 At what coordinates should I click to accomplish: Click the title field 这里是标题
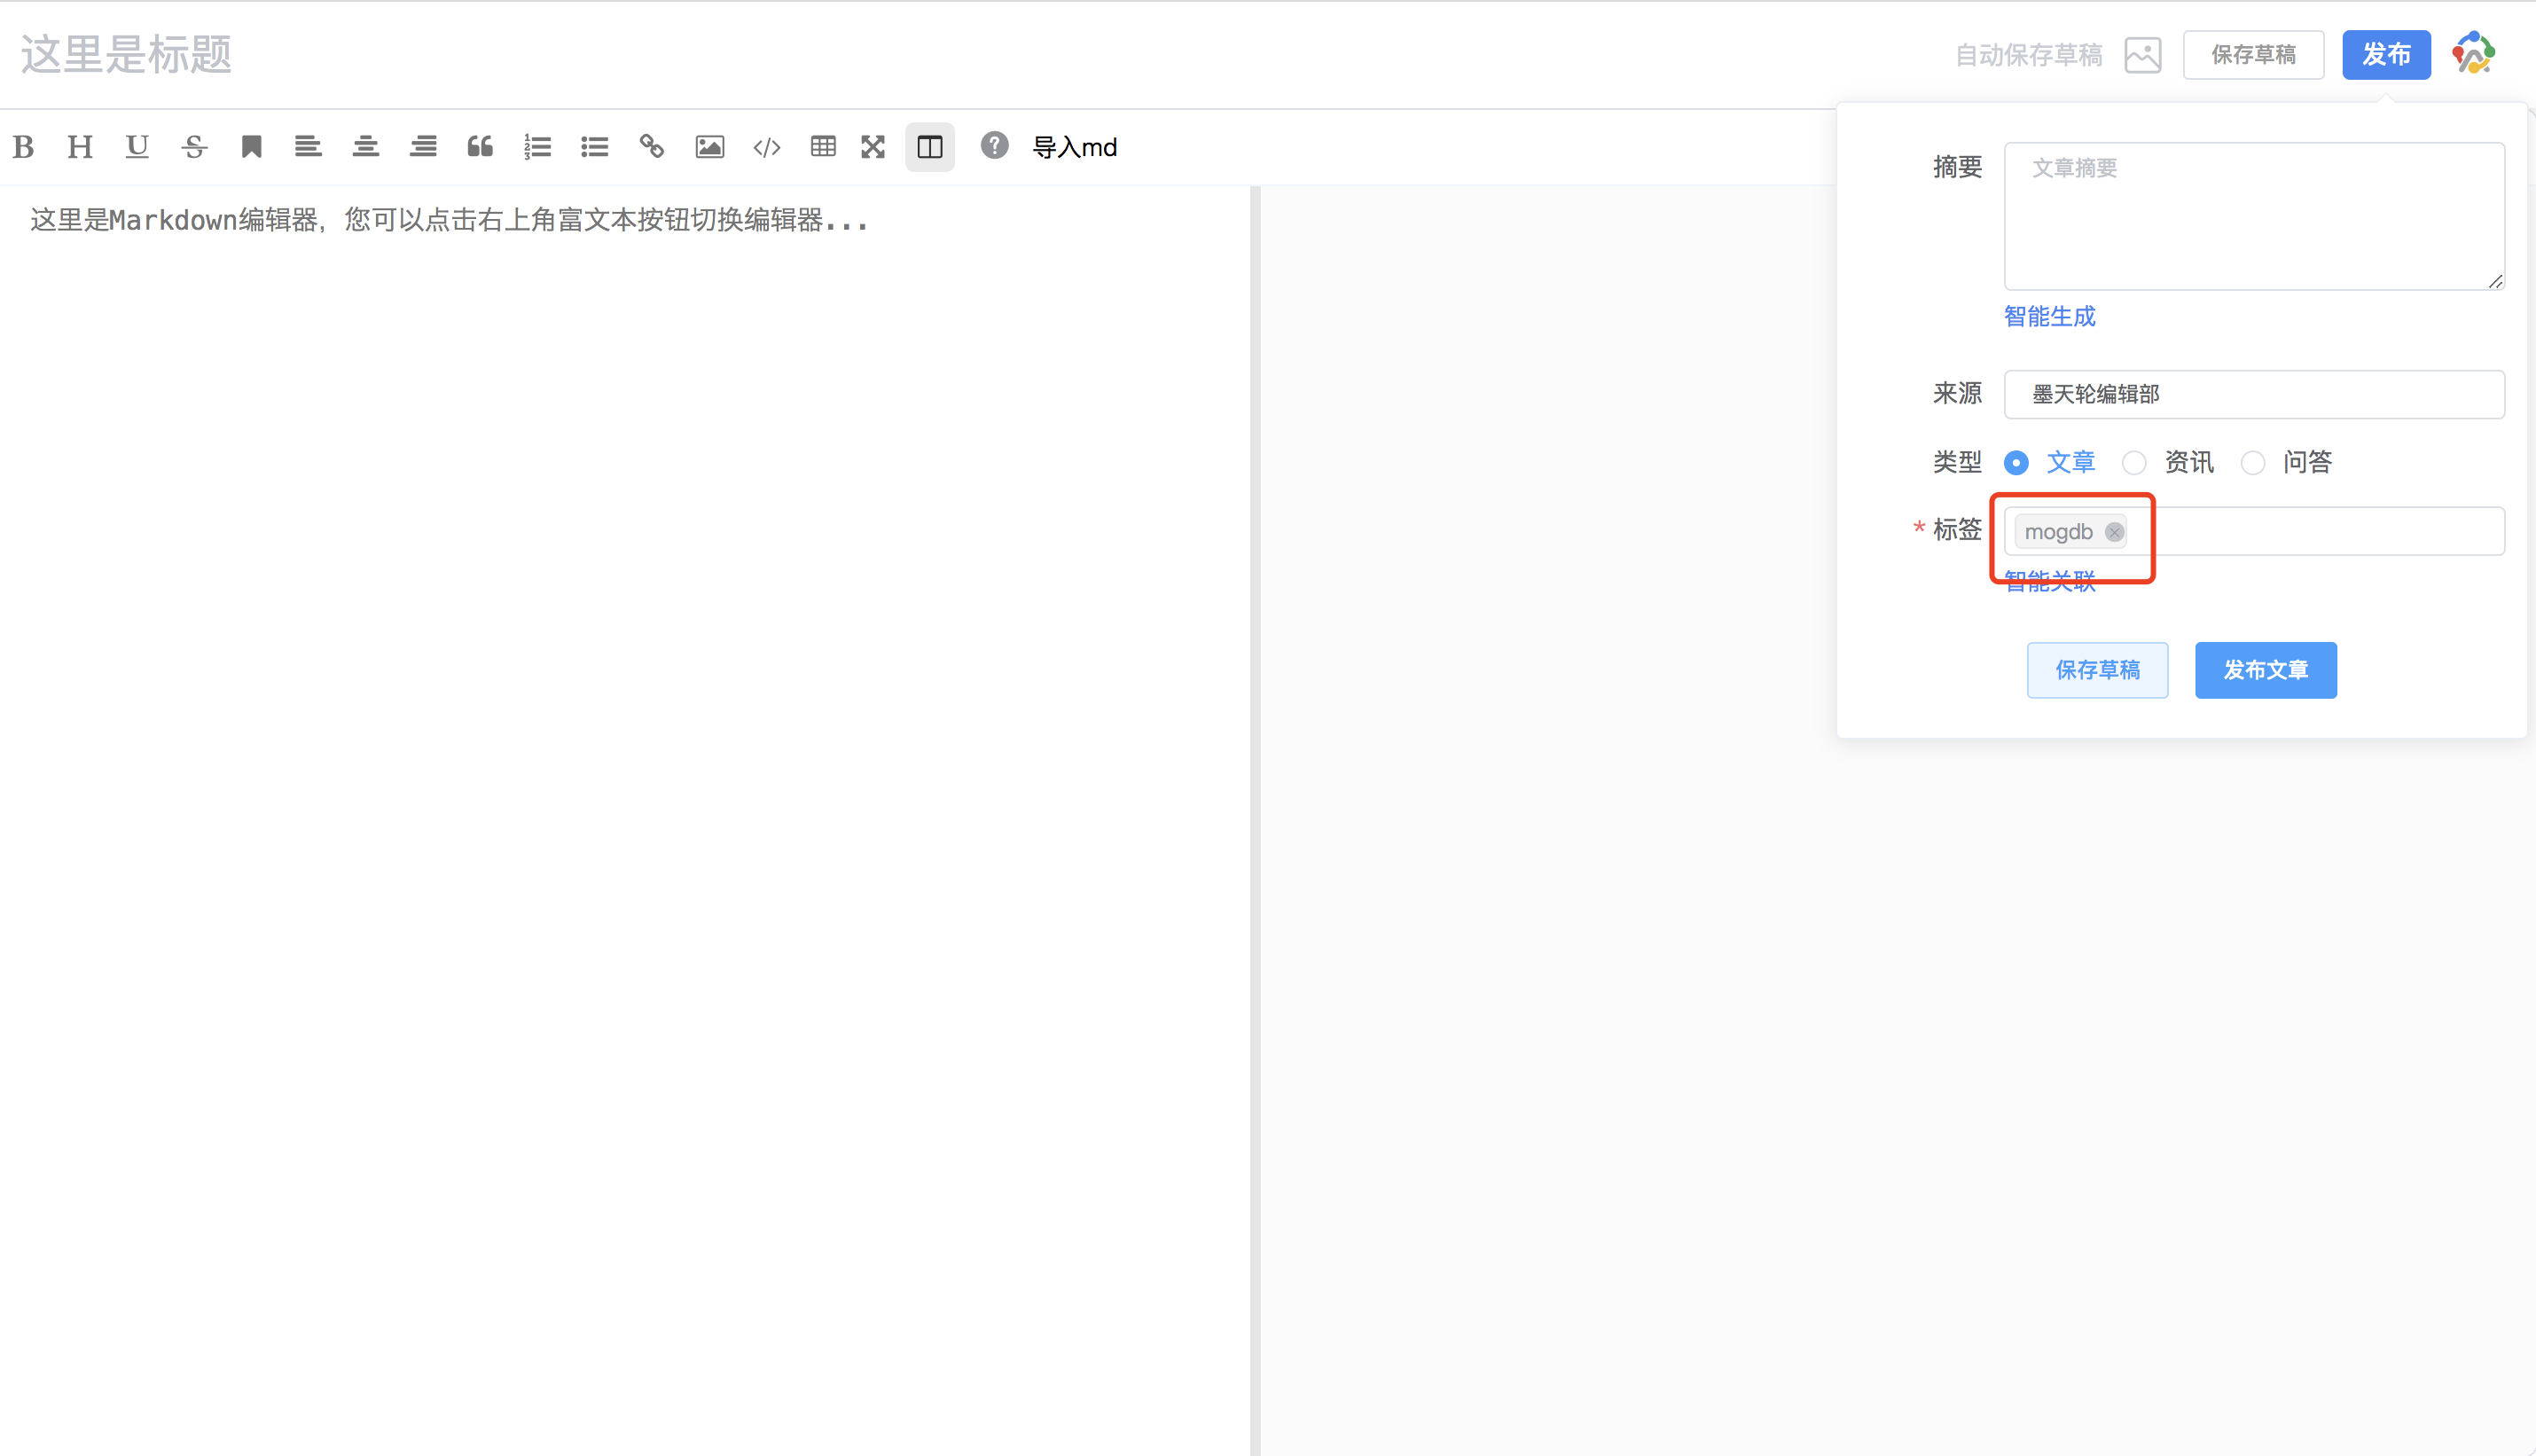click(127, 54)
